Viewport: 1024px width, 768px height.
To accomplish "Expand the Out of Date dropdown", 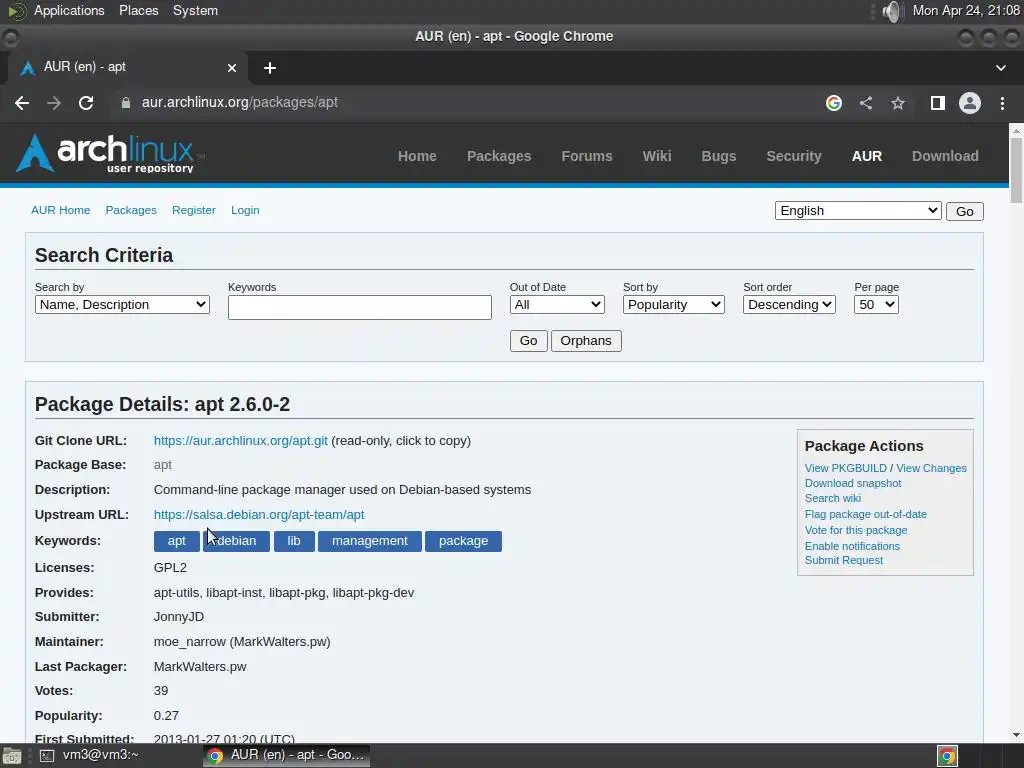I will [x=557, y=305].
